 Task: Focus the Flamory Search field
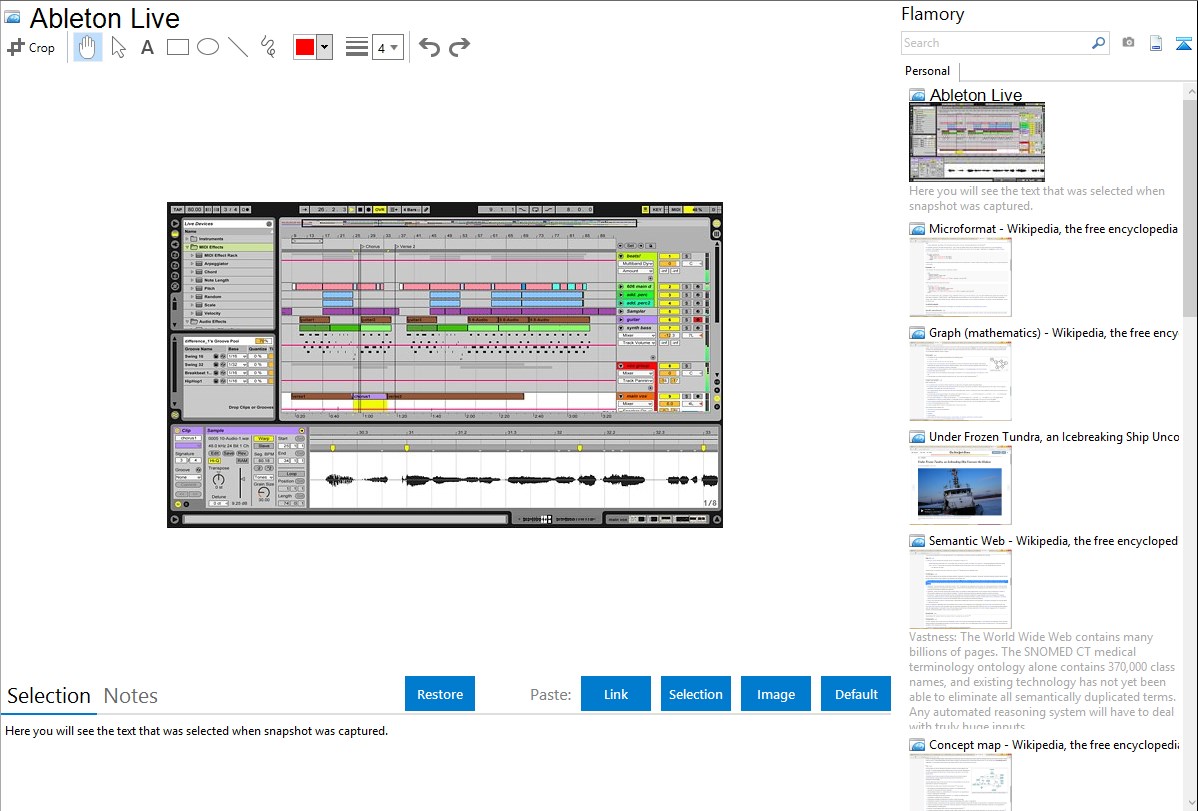click(996, 43)
